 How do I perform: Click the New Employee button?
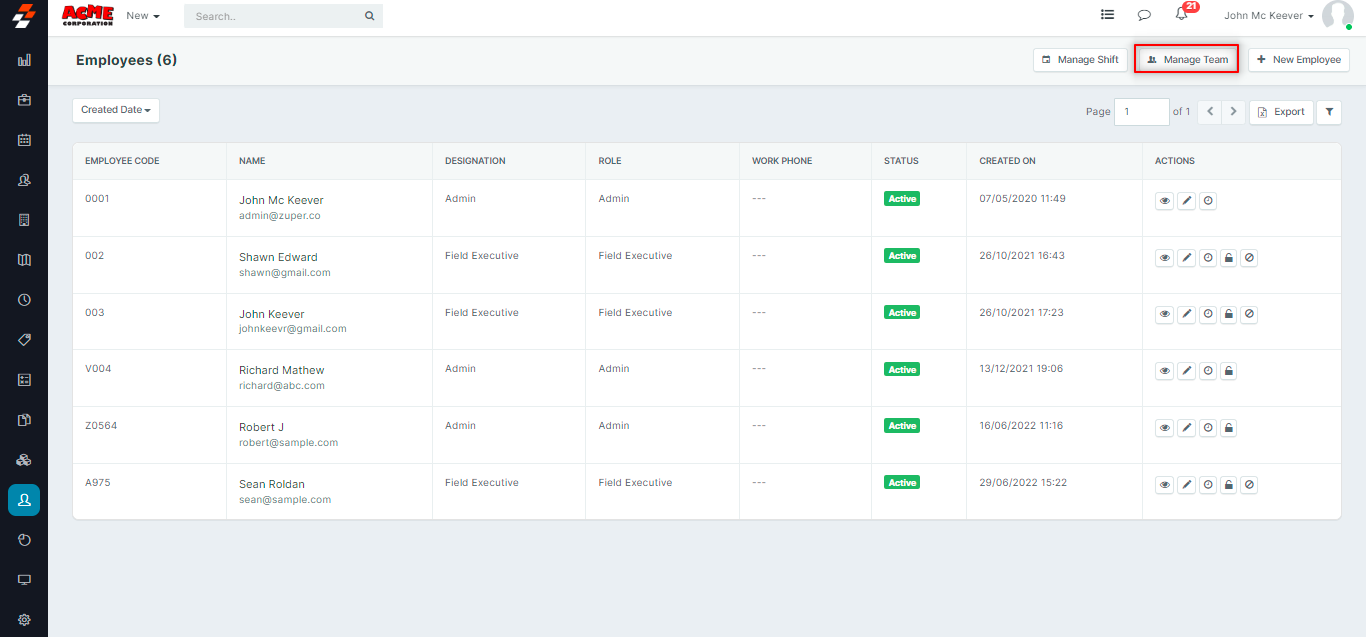tap(1298, 60)
